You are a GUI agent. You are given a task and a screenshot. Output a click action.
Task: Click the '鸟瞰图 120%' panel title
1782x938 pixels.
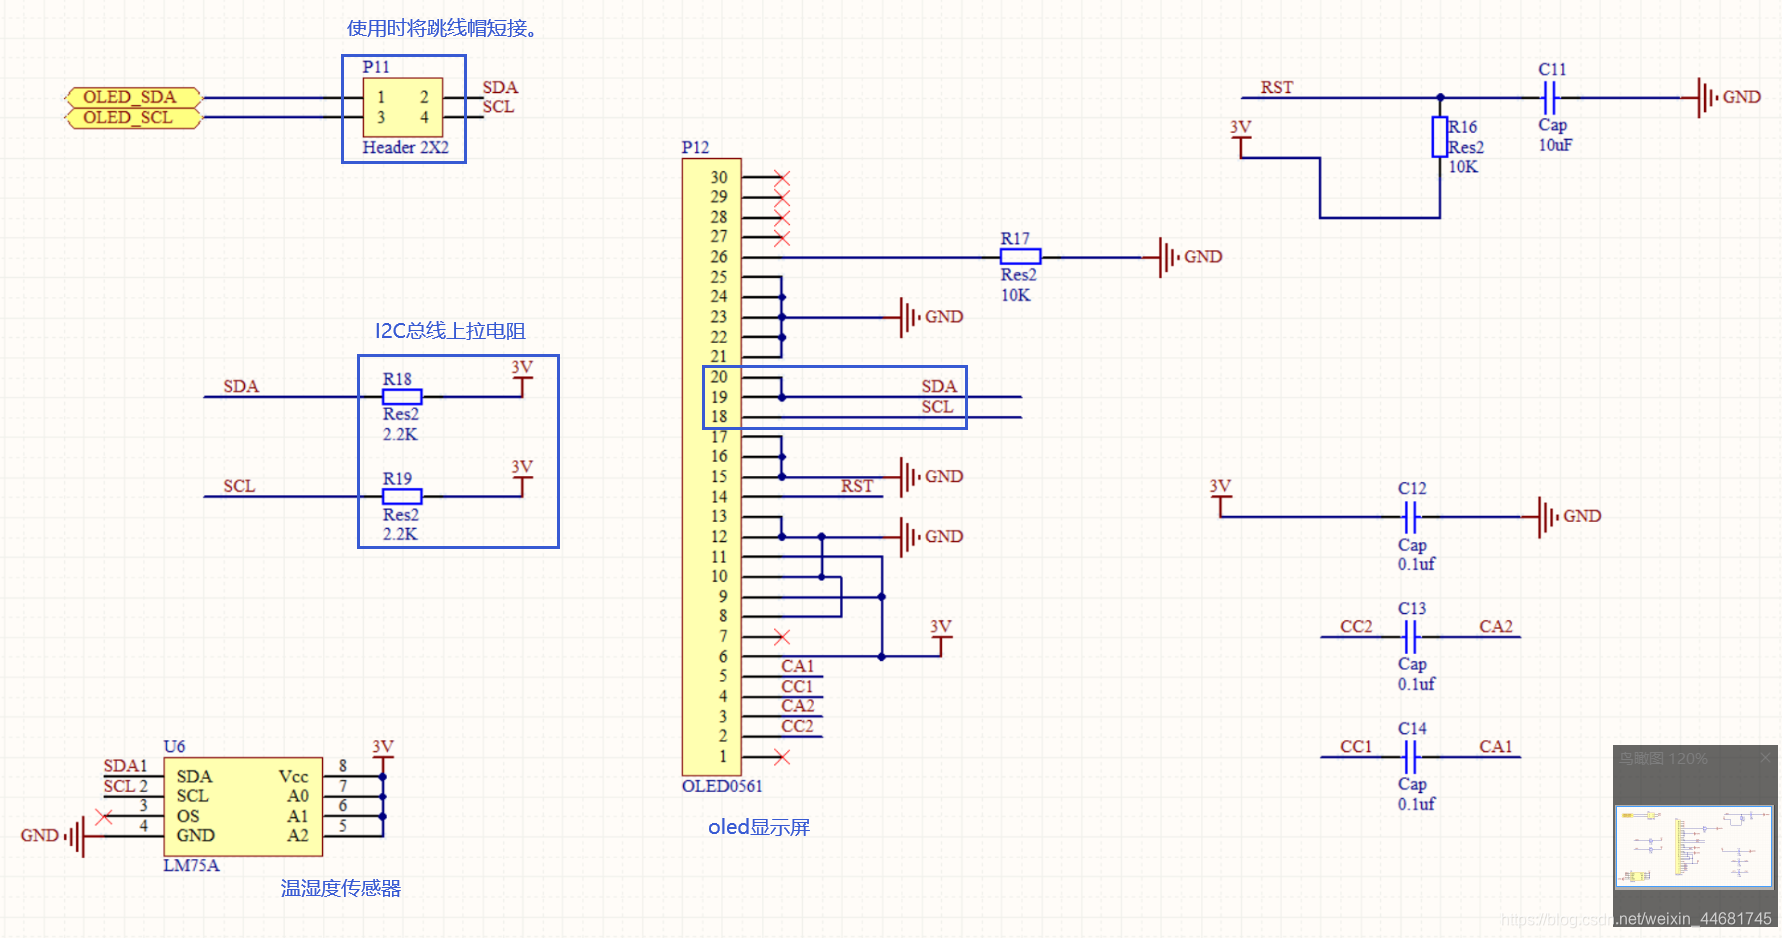1663,759
